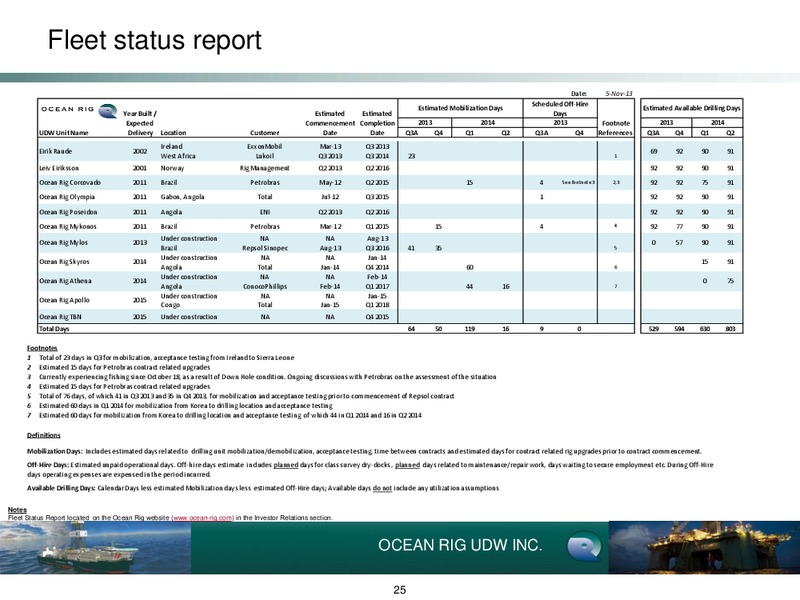Select the Ocean Rig TBN row name

point(60,317)
